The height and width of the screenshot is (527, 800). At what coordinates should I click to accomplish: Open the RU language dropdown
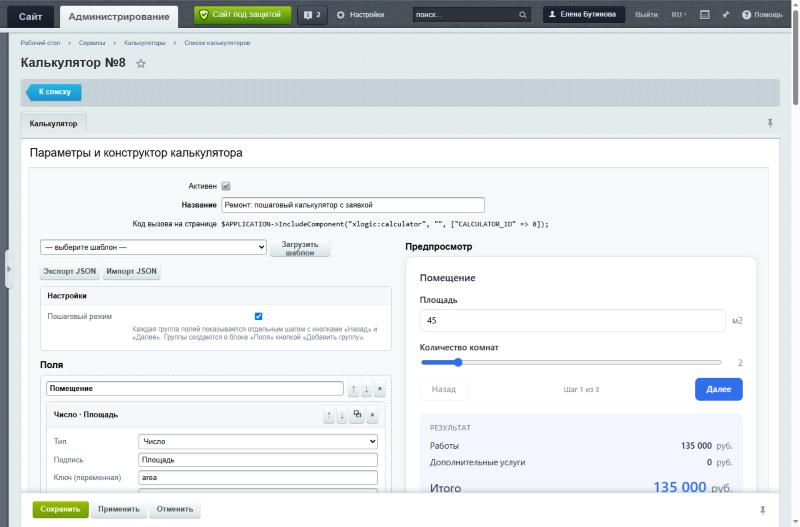tap(679, 15)
